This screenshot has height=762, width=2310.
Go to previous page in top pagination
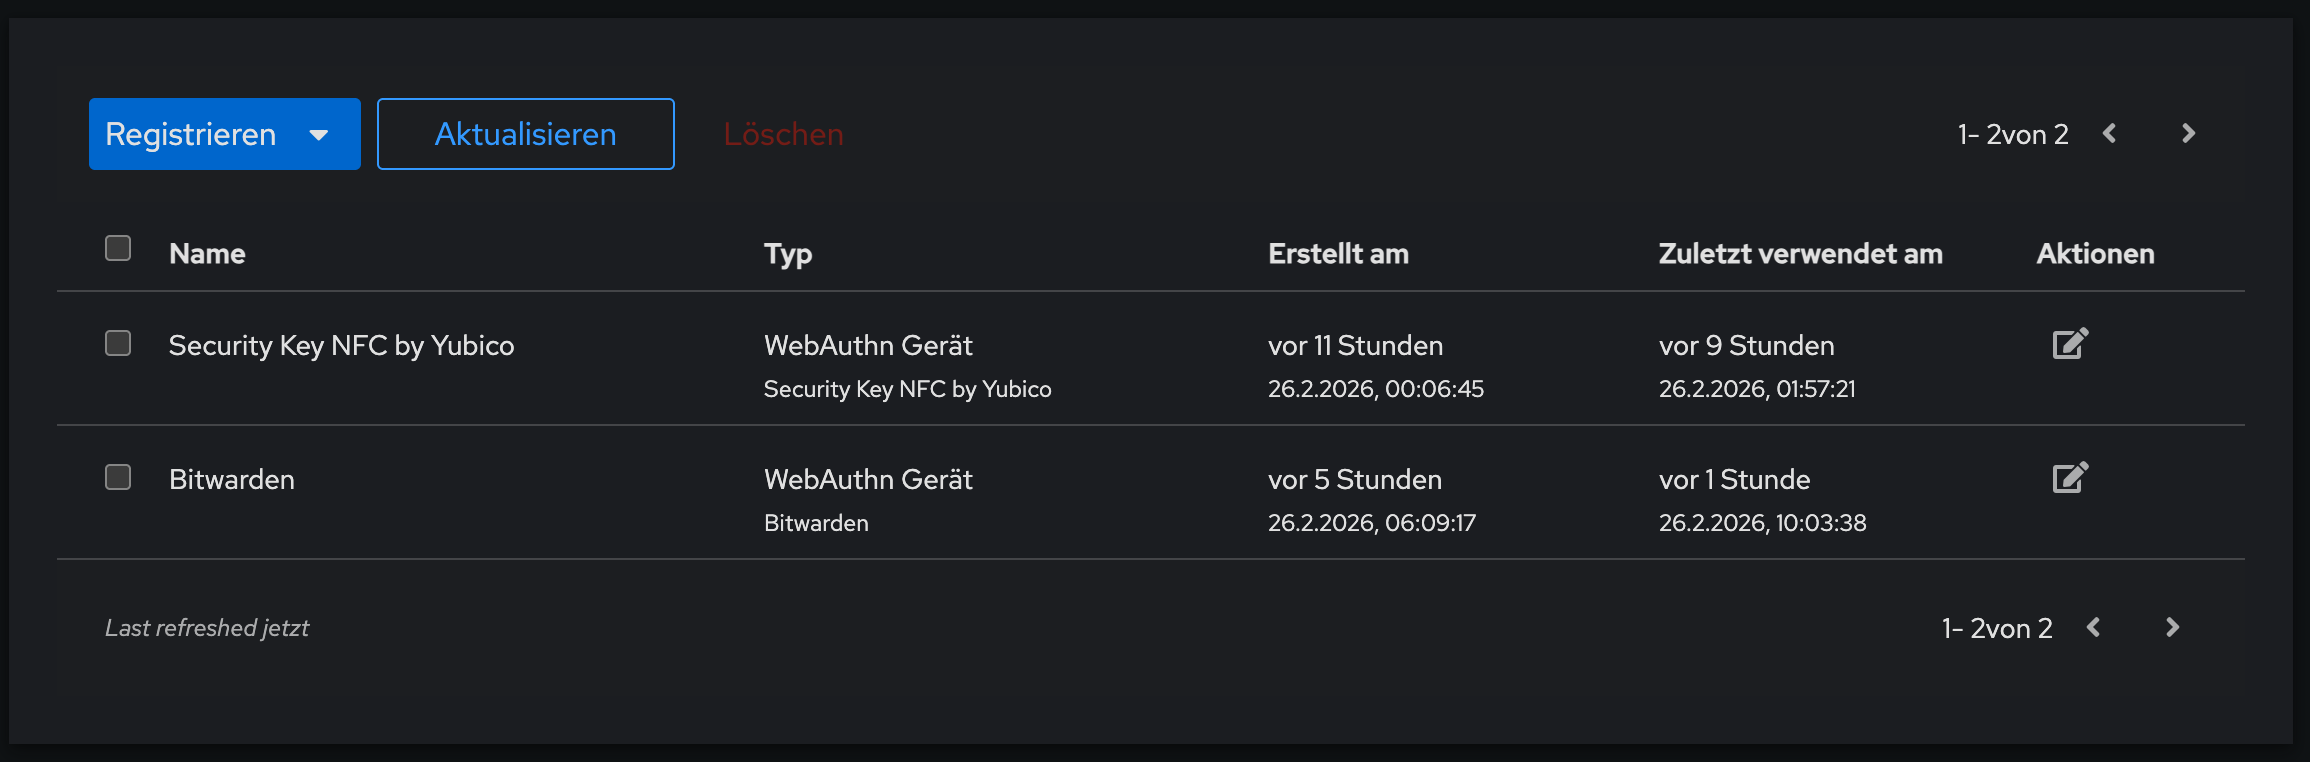pyautogui.click(x=2110, y=134)
